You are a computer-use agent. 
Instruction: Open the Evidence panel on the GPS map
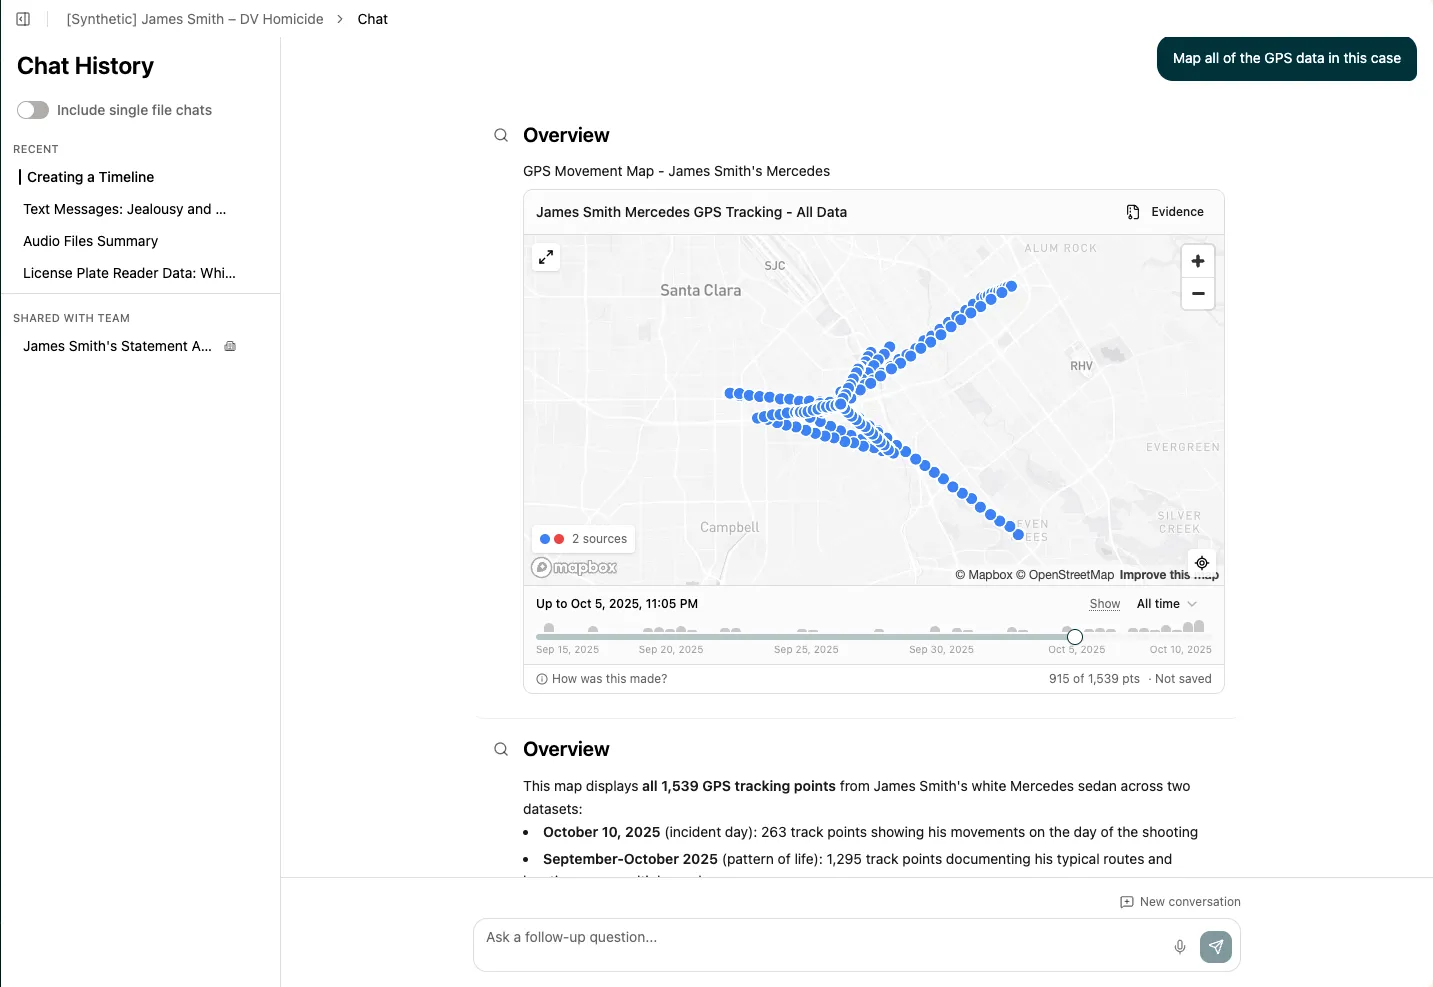1165,211
